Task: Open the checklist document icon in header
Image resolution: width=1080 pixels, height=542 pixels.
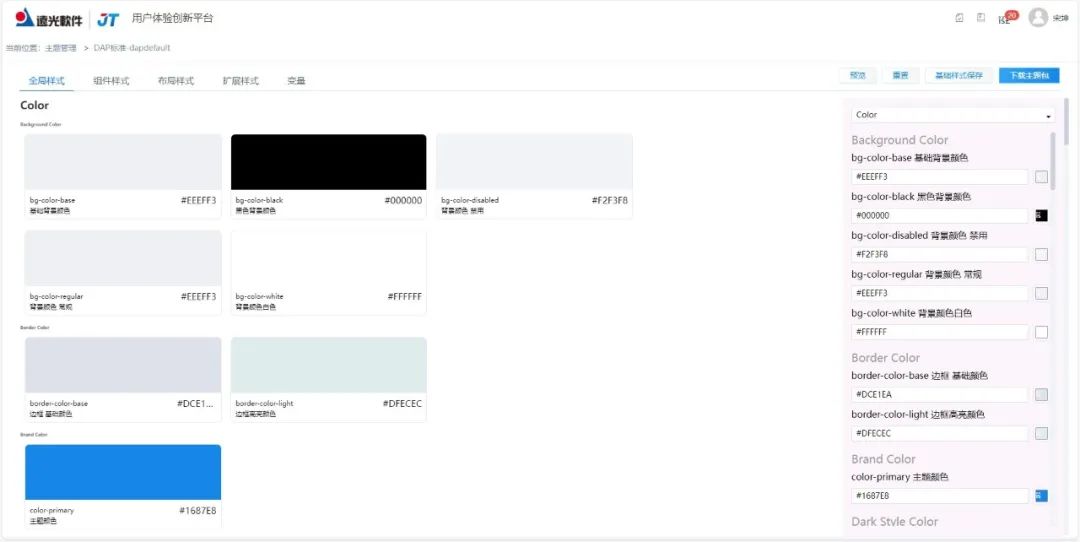Action: click(960, 18)
